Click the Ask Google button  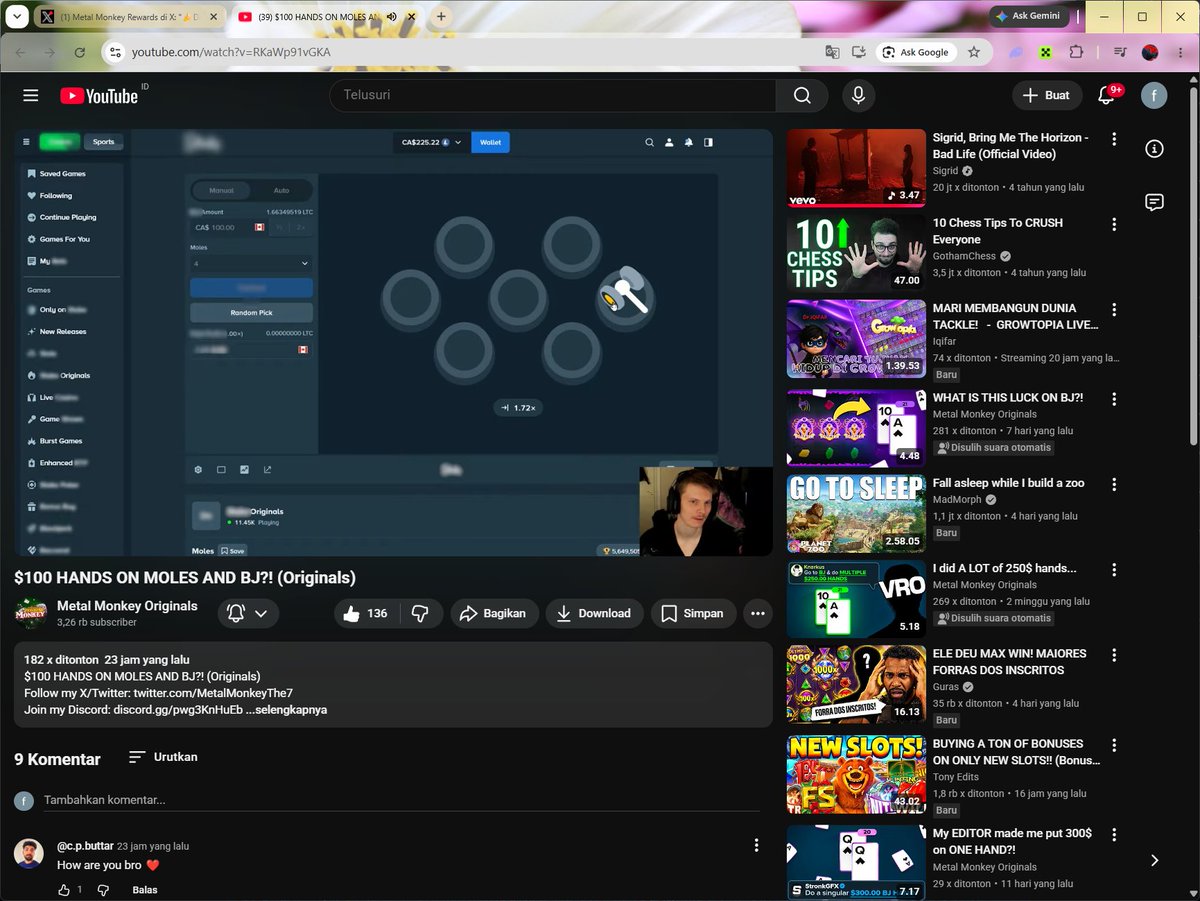(914, 52)
